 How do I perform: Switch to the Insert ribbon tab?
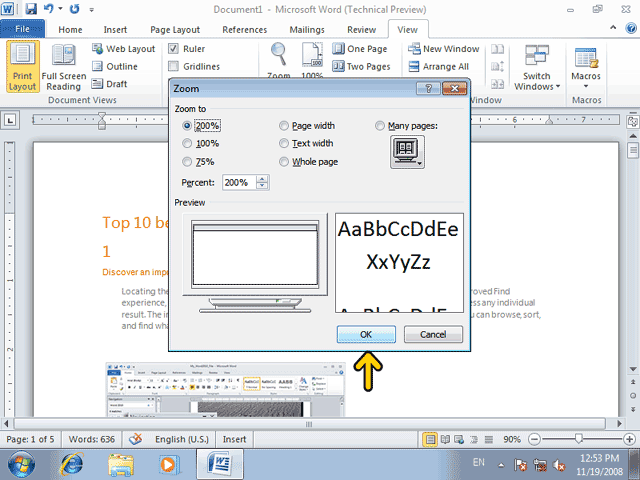(115, 30)
